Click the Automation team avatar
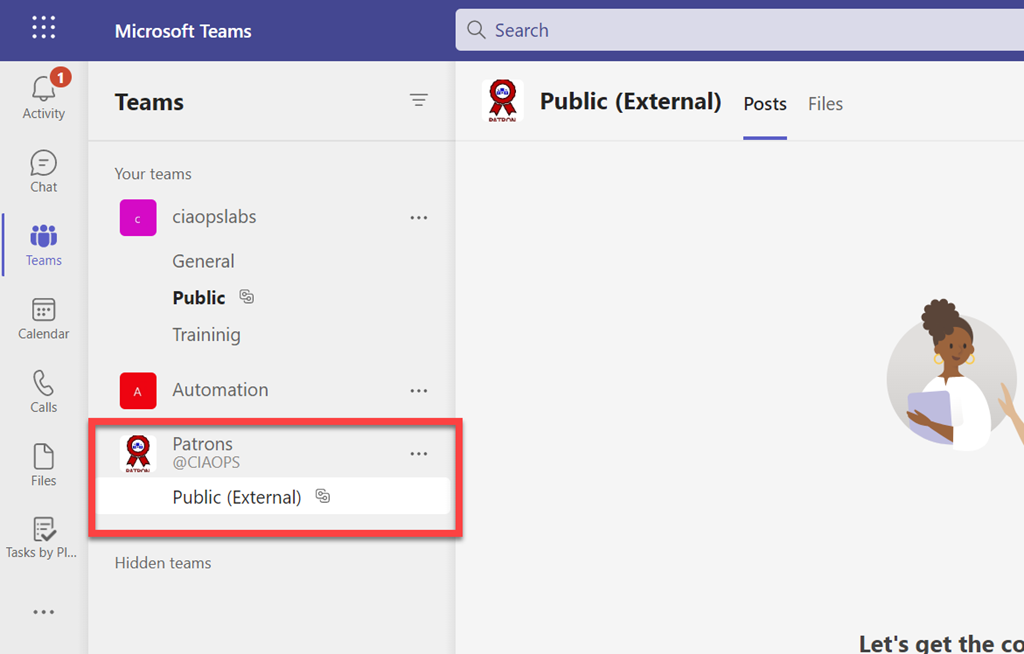This screenshot has height=654, width=1024. coord(138,391)
